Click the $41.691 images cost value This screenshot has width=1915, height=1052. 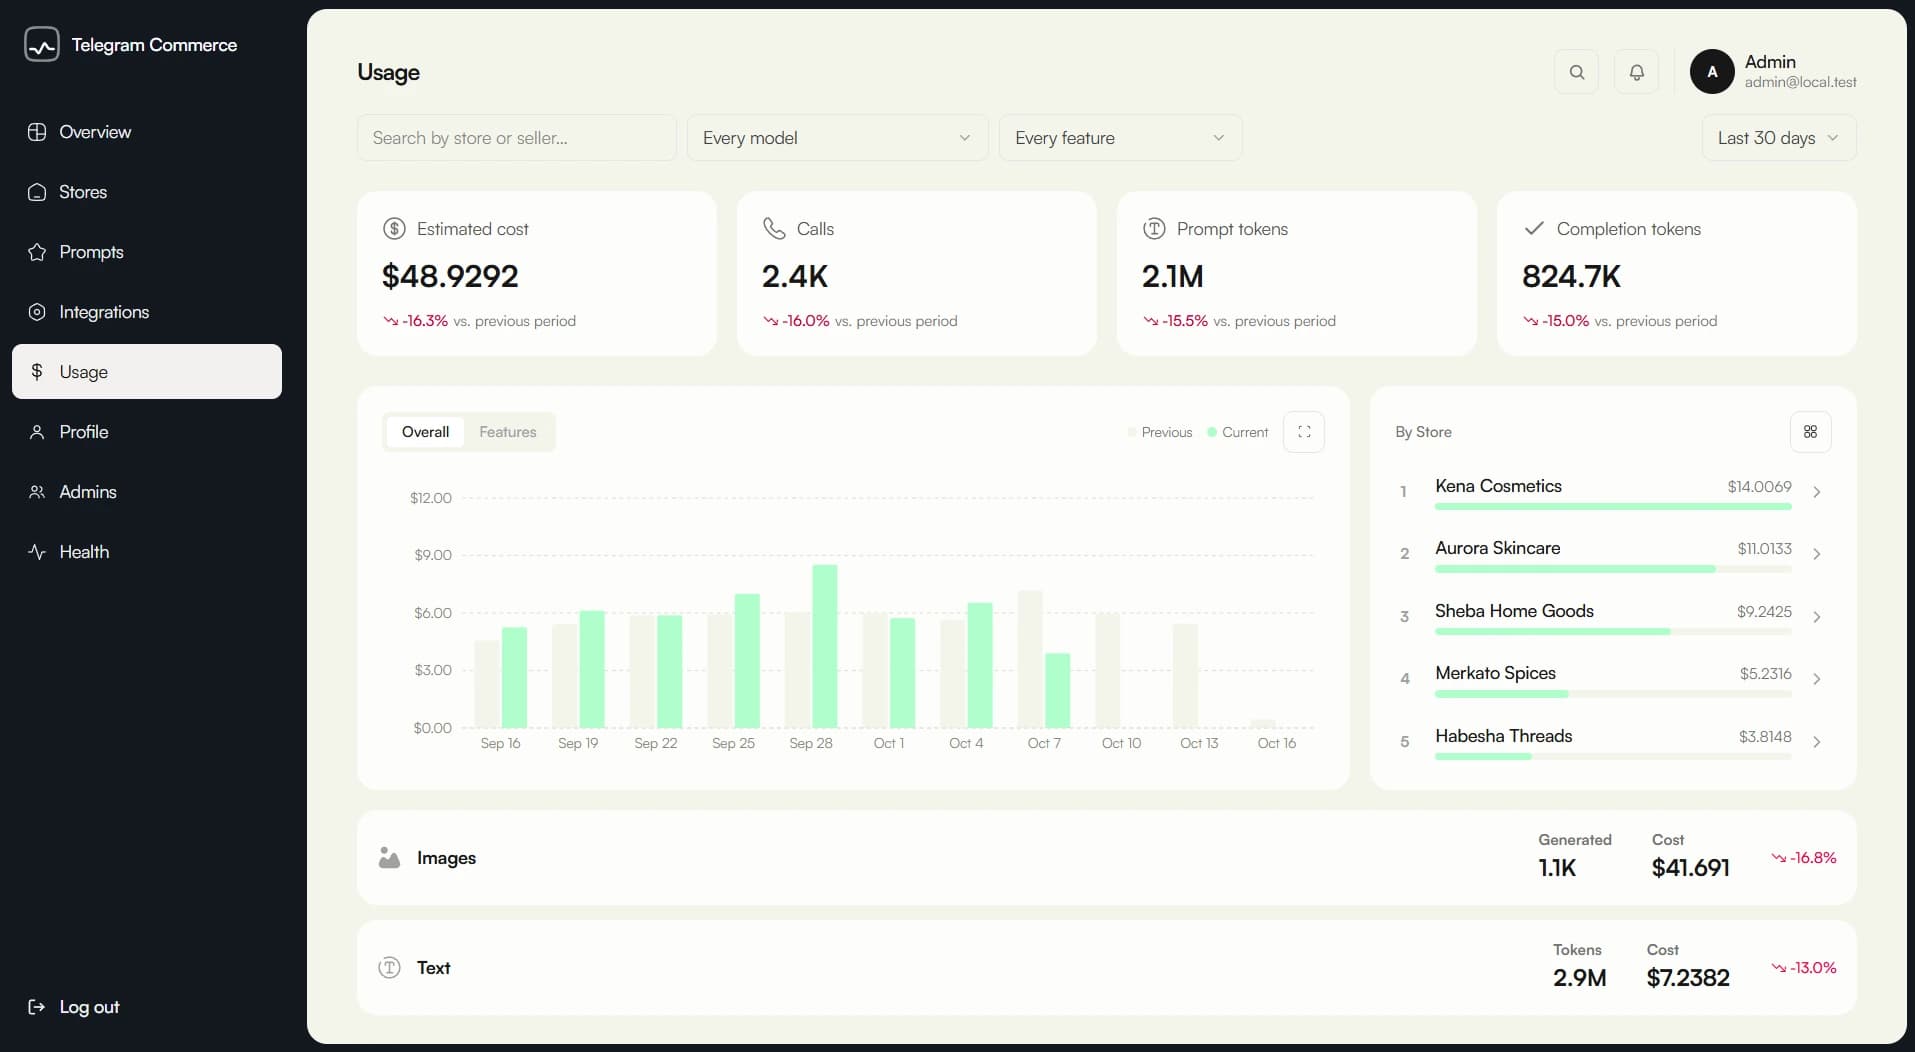(1690, 868)
